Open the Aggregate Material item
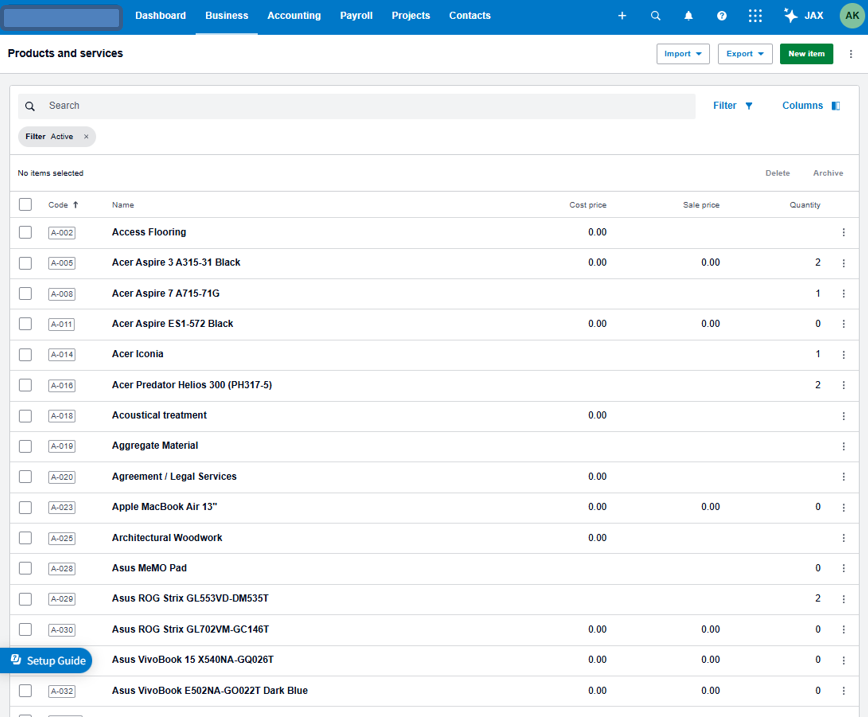Screen dimensions: 868x724 click(154, 446)
